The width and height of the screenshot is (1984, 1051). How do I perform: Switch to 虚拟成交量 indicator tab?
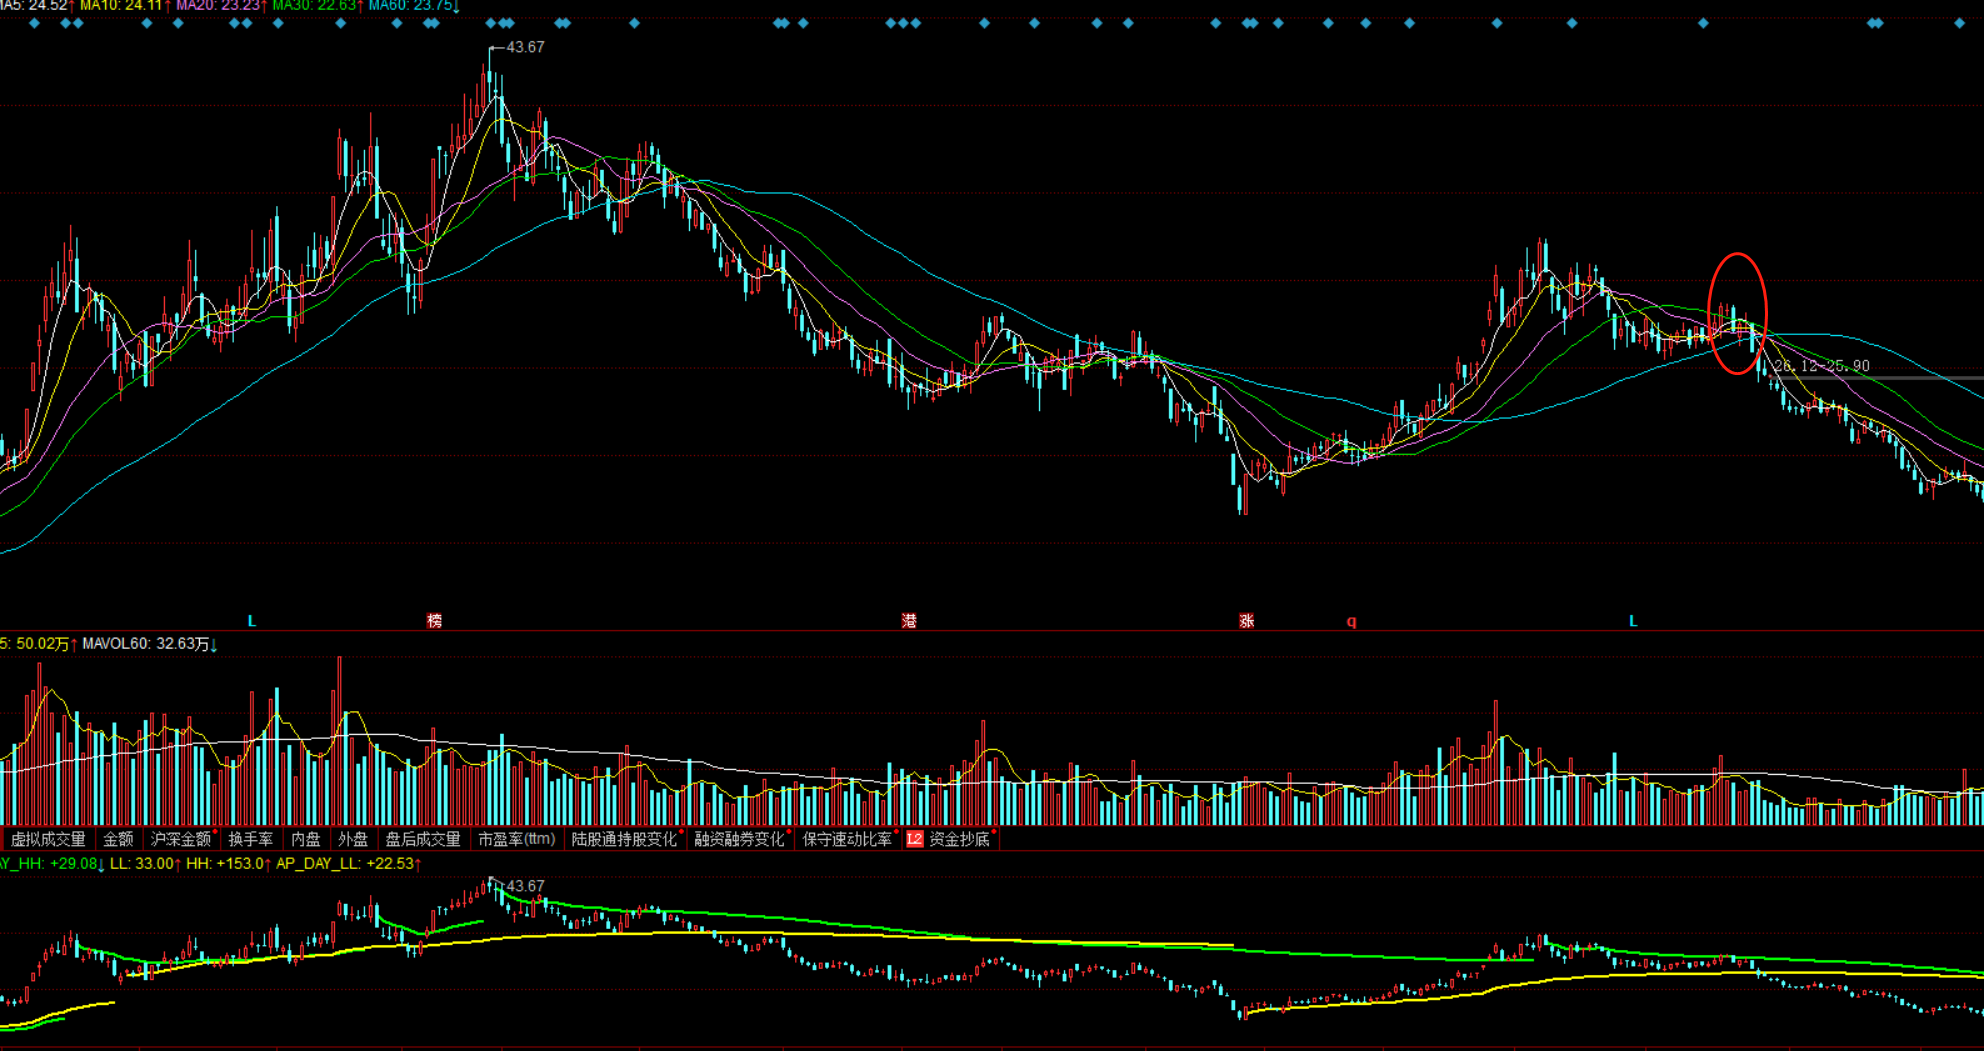coord(48,839)
